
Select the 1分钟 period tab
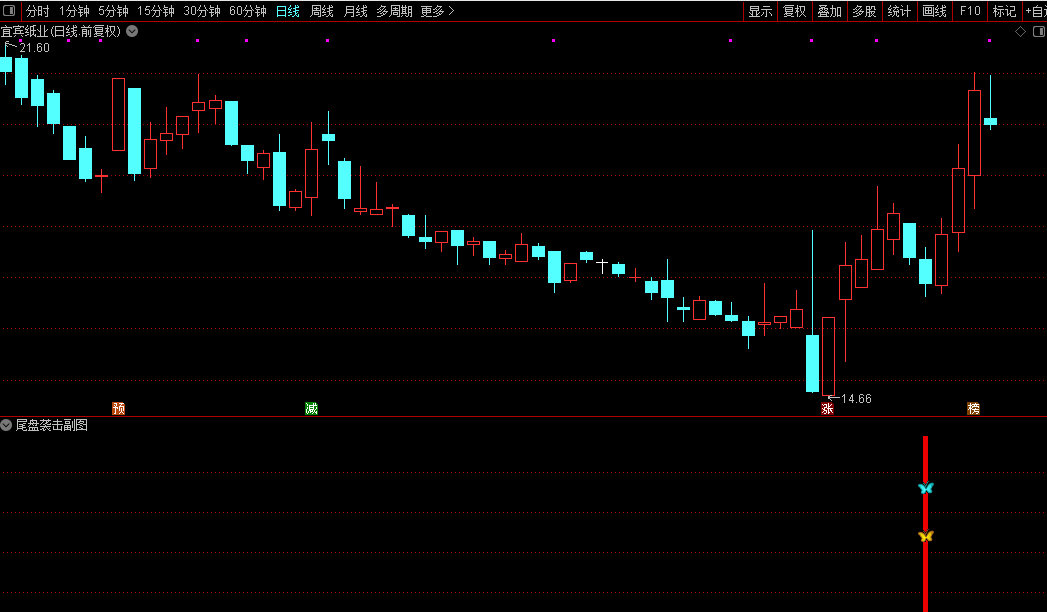[74, 11]
